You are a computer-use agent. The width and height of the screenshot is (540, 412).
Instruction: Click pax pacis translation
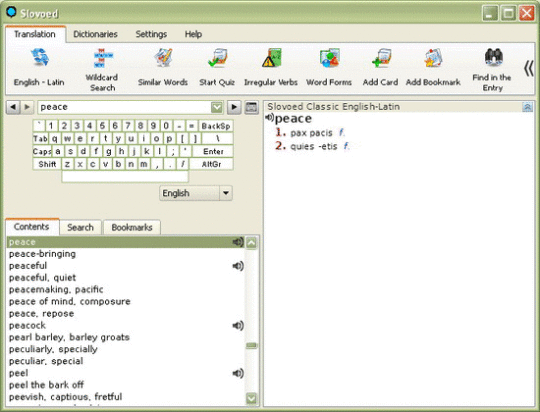click(x=311, y=133)
